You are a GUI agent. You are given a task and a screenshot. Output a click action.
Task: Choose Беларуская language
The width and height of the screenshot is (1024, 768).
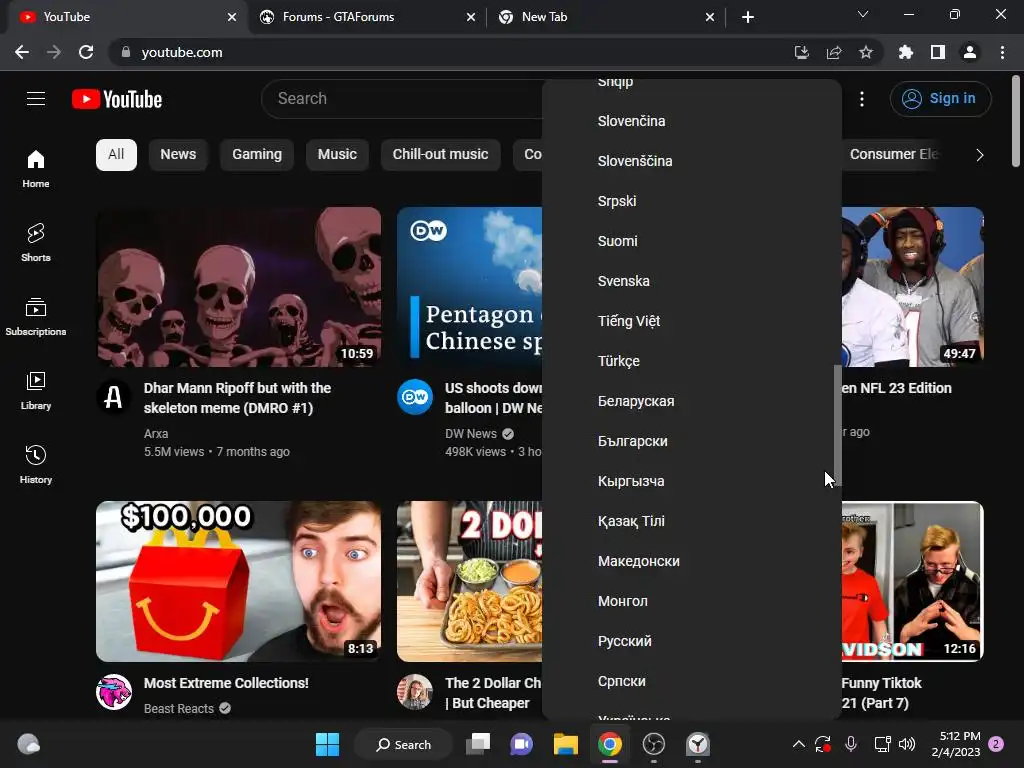click(x=692, y=401)
